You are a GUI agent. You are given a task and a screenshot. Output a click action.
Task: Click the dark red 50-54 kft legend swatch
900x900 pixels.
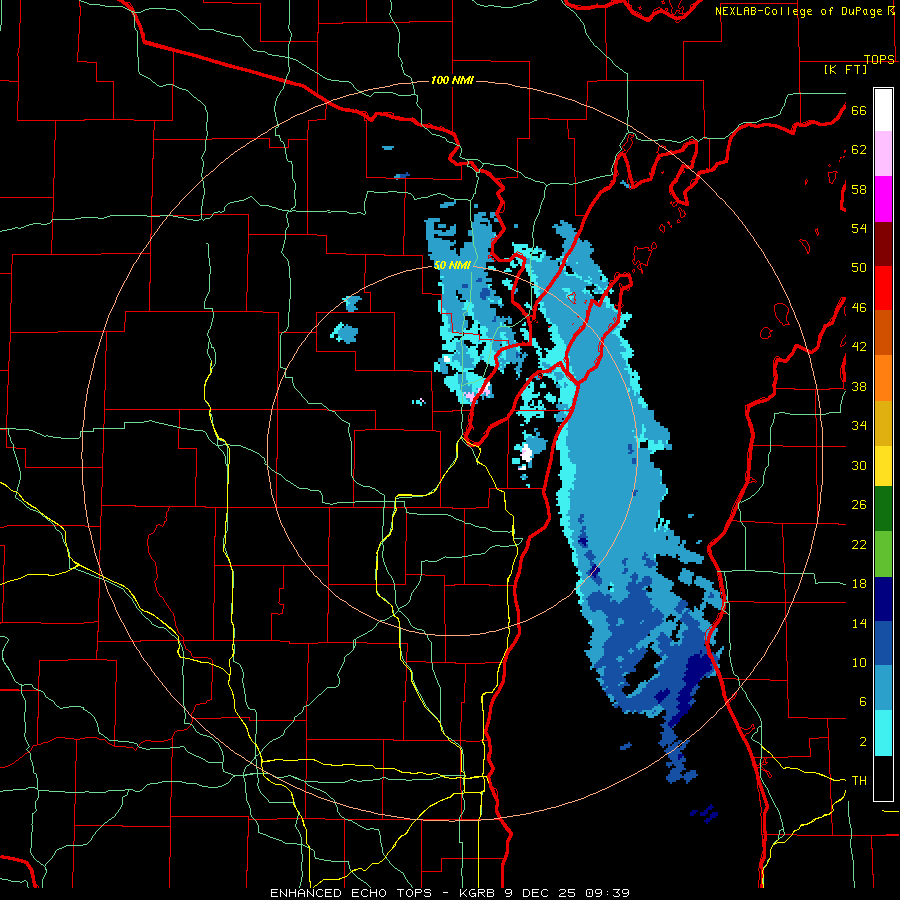coord(883,244)
